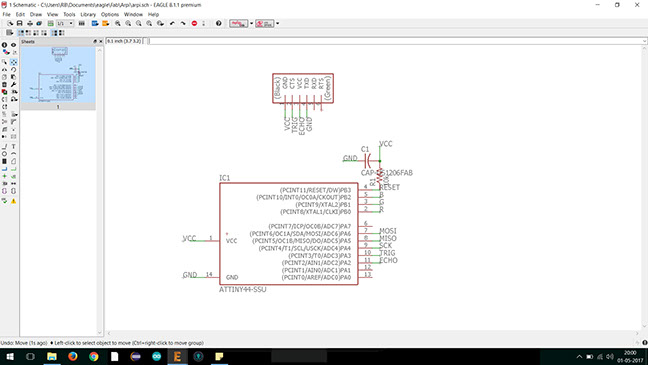Select the Move tool
Screen dimensions: 648x365
[14, 62]
